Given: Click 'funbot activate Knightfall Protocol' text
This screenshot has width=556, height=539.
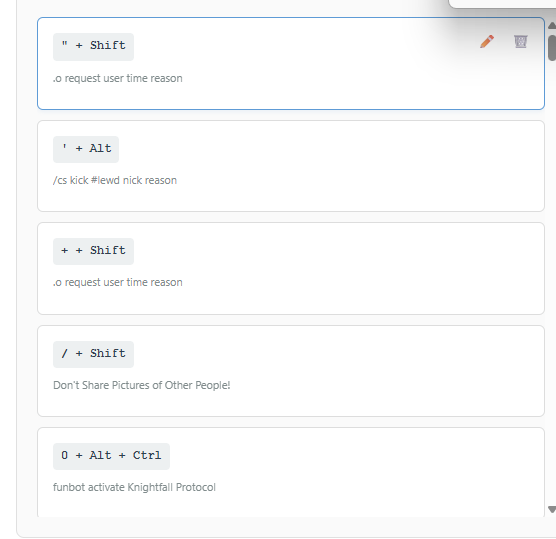Looking at the screenshot, I should click(x=134, y=487).
